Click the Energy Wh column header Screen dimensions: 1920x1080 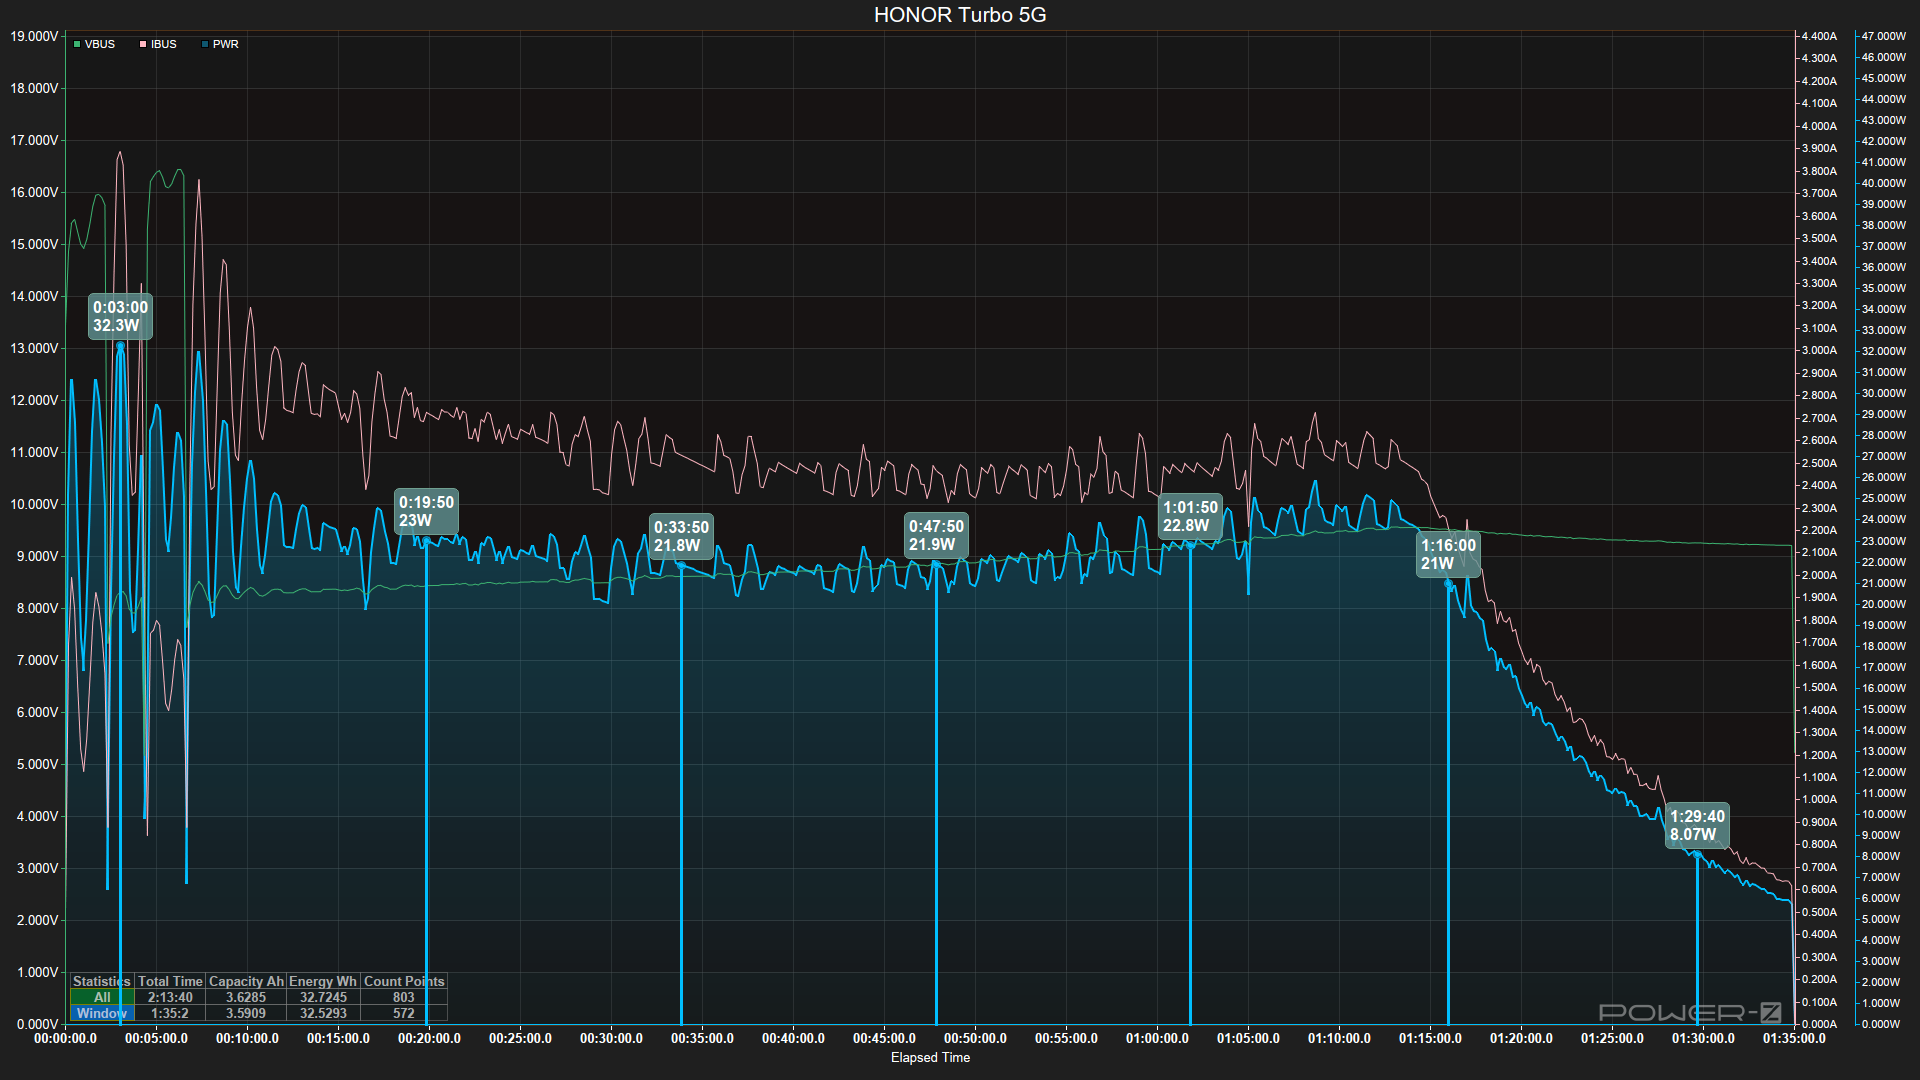pyautogui.click(x=323, y=981)
